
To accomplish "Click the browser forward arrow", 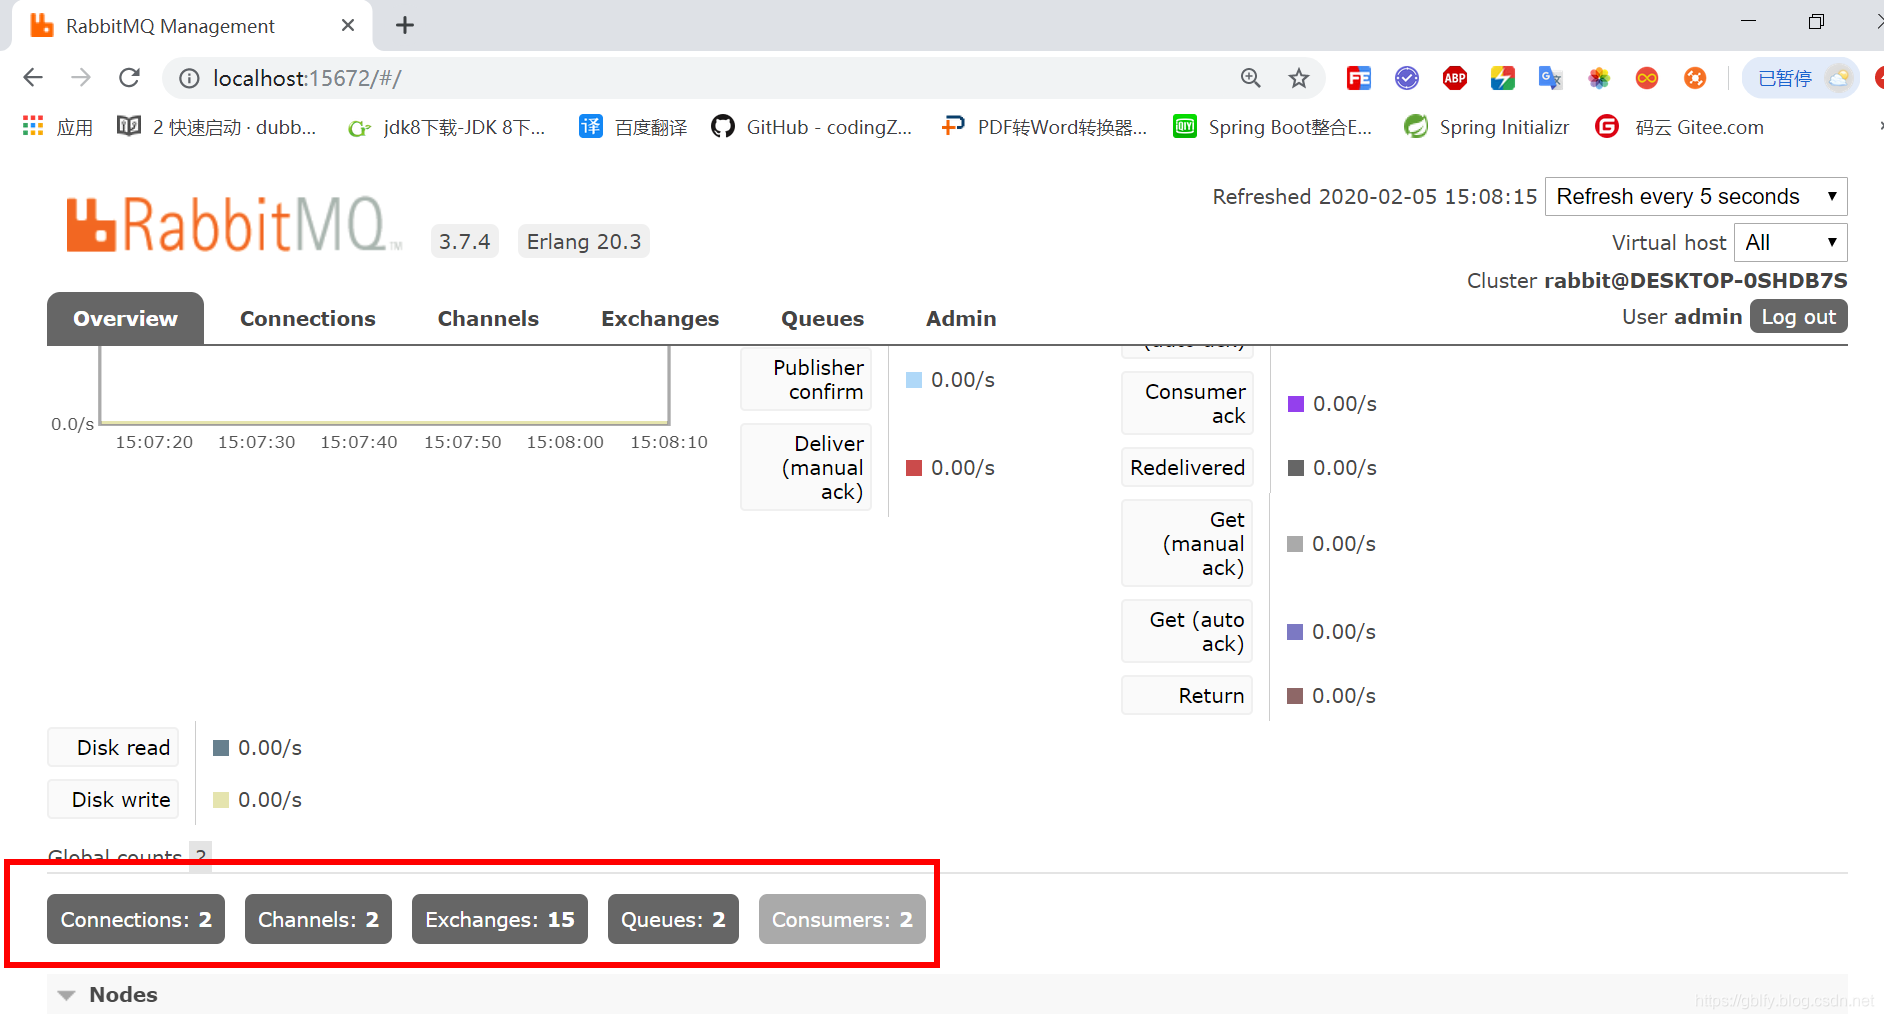I will click(x=81, y=78).
